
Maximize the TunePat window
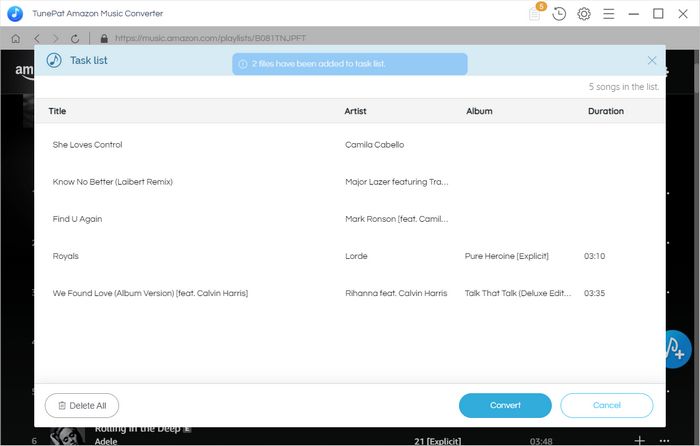pyautogui.click(x=658, y=14)
